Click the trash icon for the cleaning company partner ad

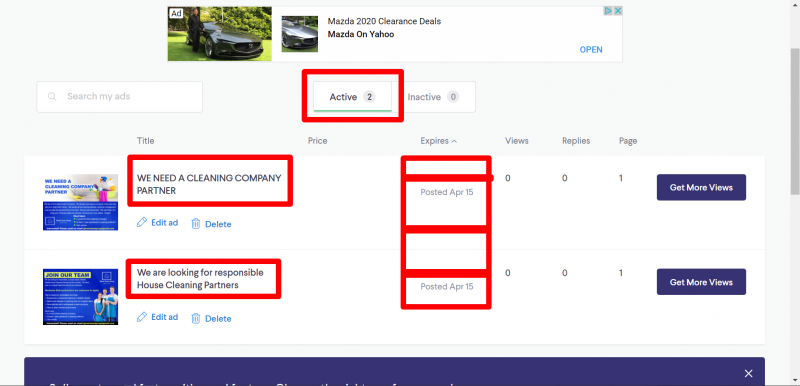[195, 223]
